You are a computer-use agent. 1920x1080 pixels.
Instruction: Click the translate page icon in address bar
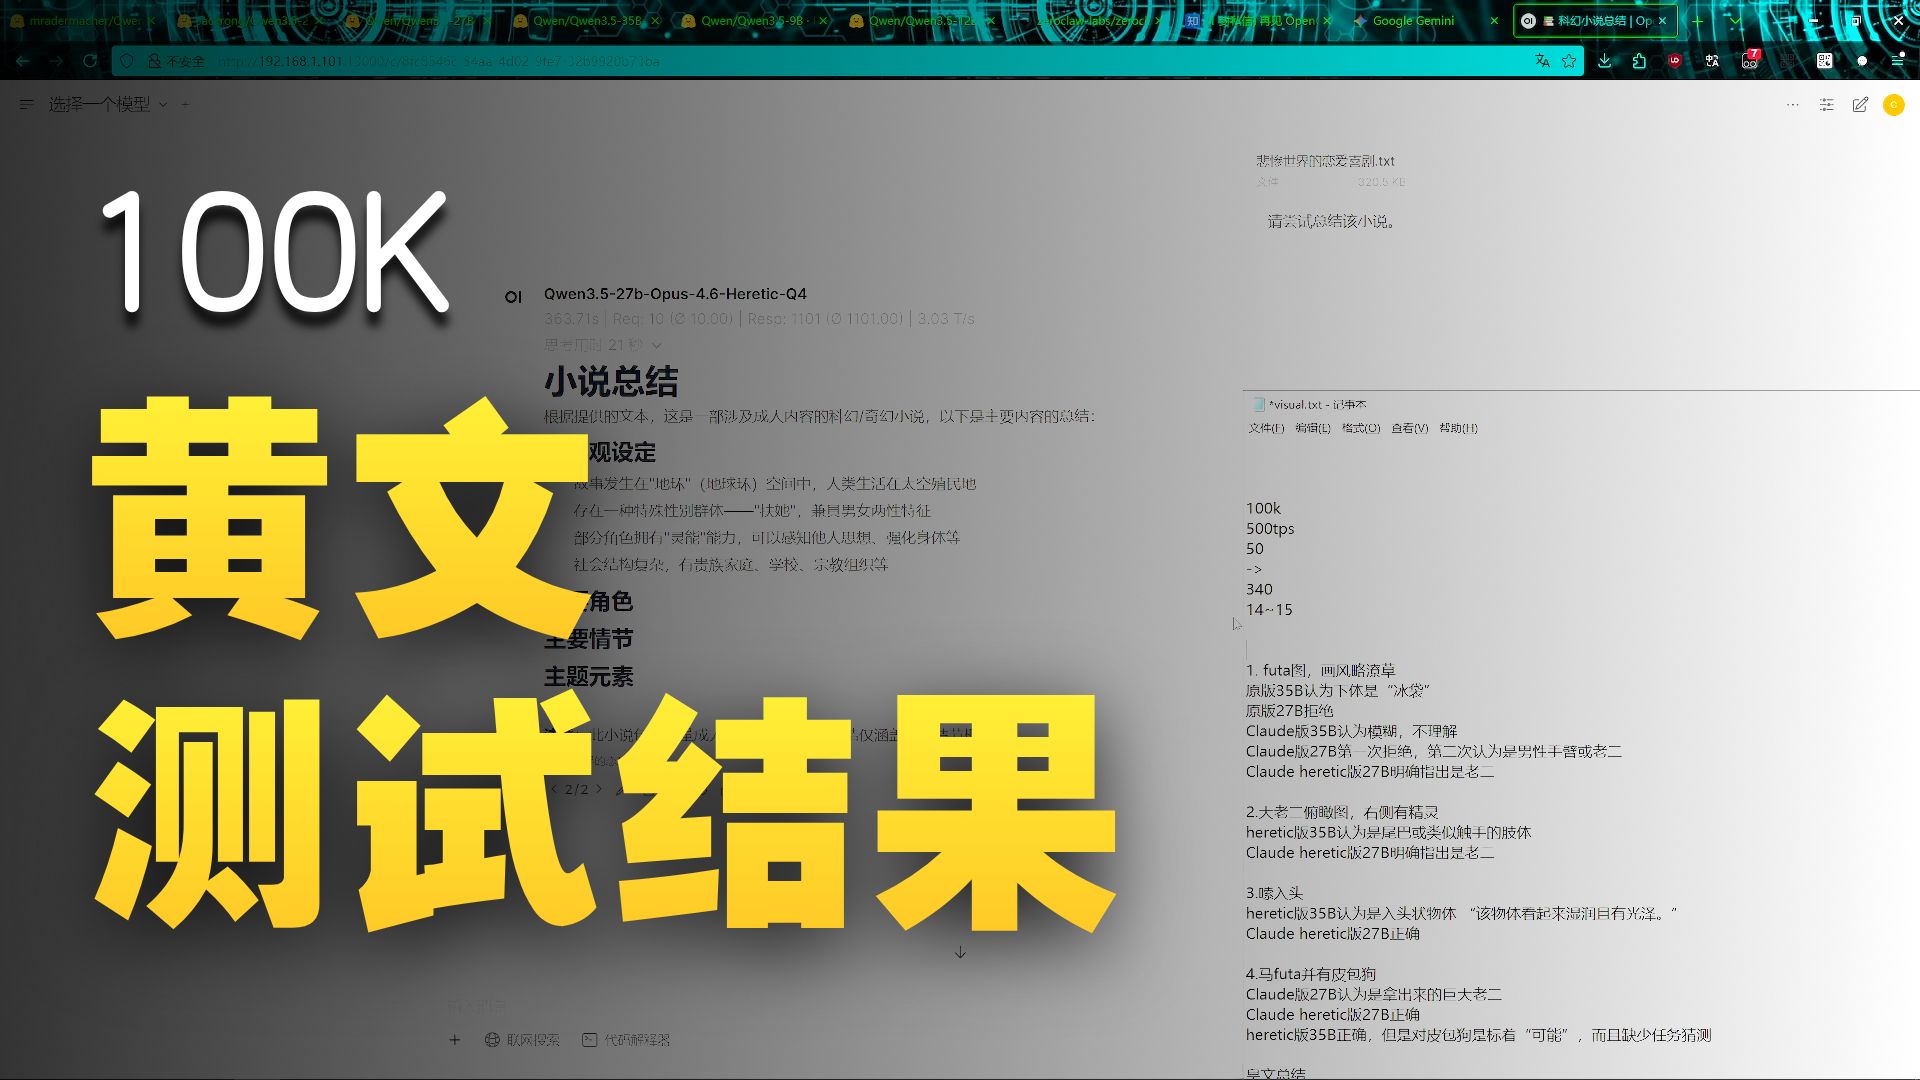click(1542, 61)
